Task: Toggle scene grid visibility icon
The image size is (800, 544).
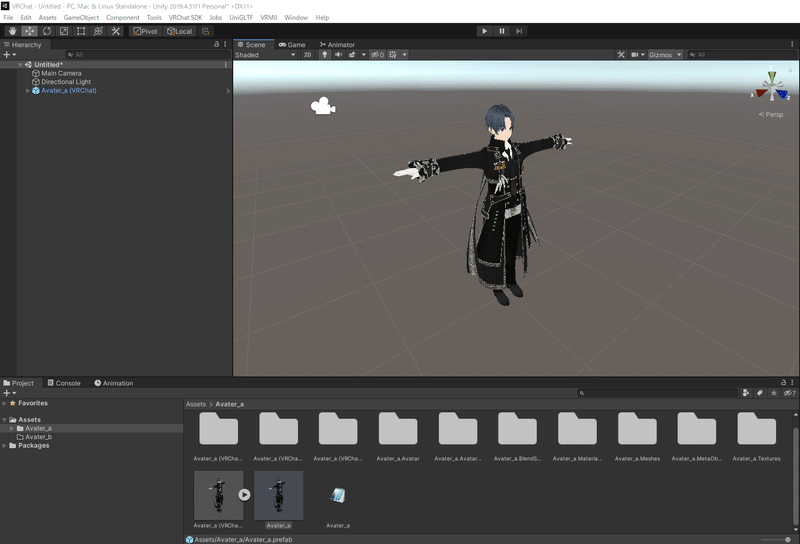Action: [393, 55]
